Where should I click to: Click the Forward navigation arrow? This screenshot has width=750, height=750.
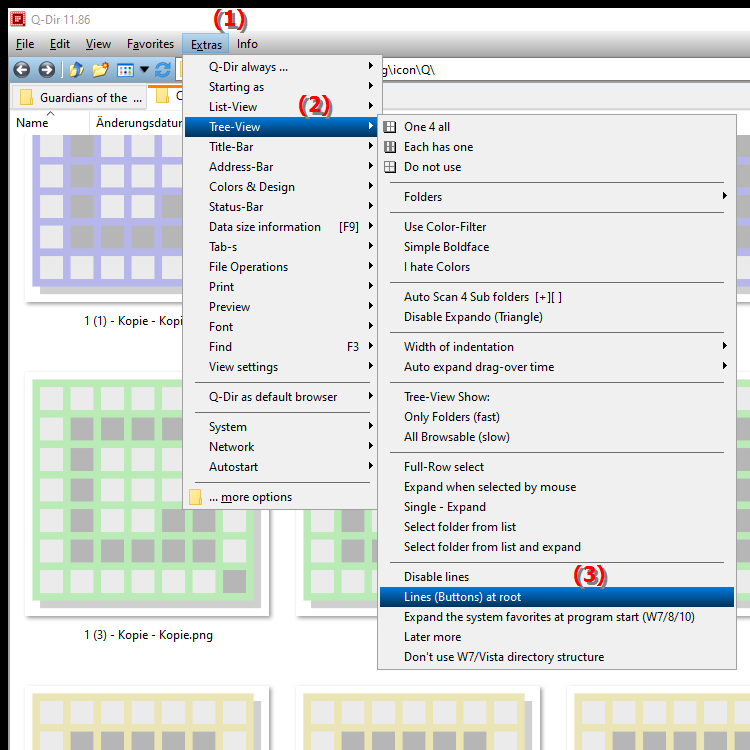click(x=46, y=70)
